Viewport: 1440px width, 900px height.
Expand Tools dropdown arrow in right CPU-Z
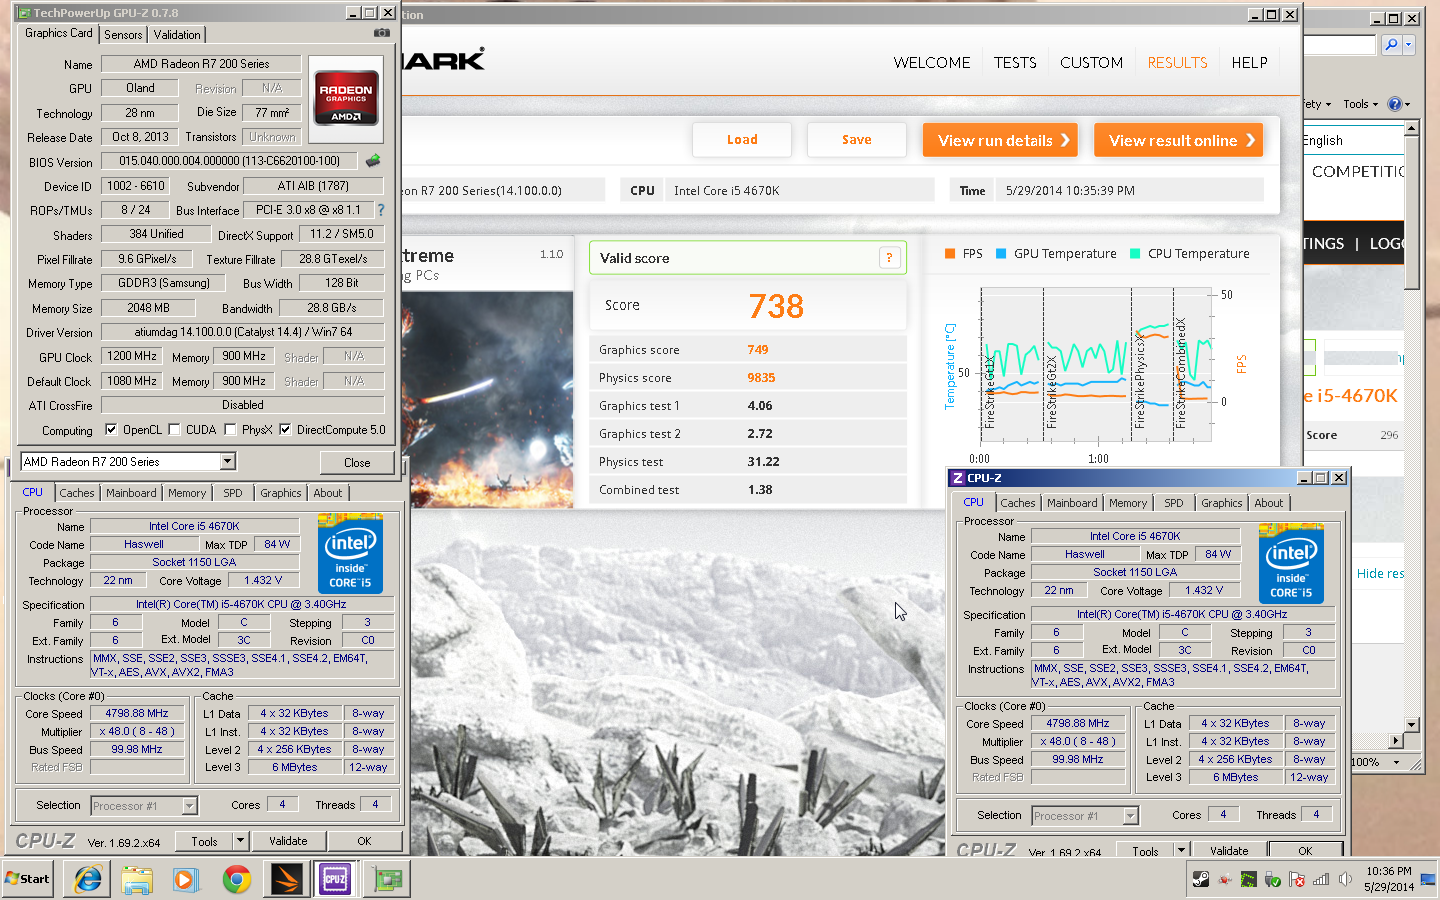coord(1181,851)
